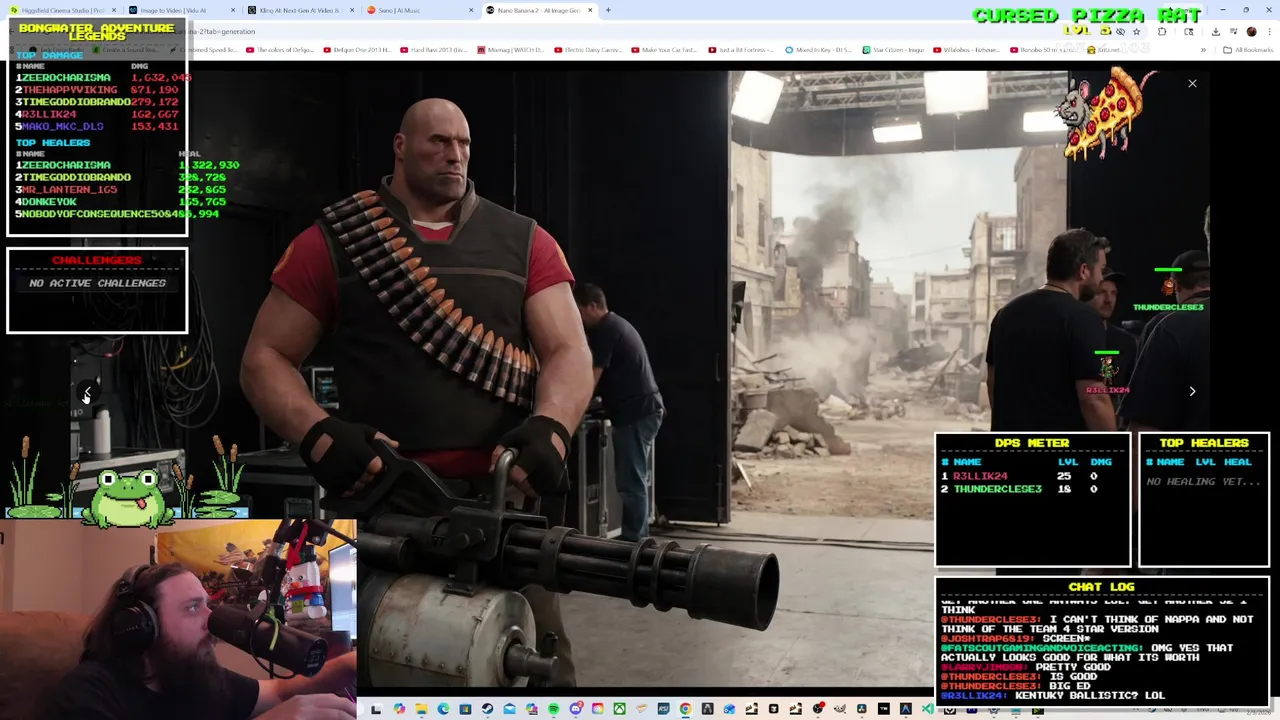The width and height of the screenshot is (1280, 720).
Task: Open Villalobos Fizheuer bookmark
Action: click(x=966, y=50)
